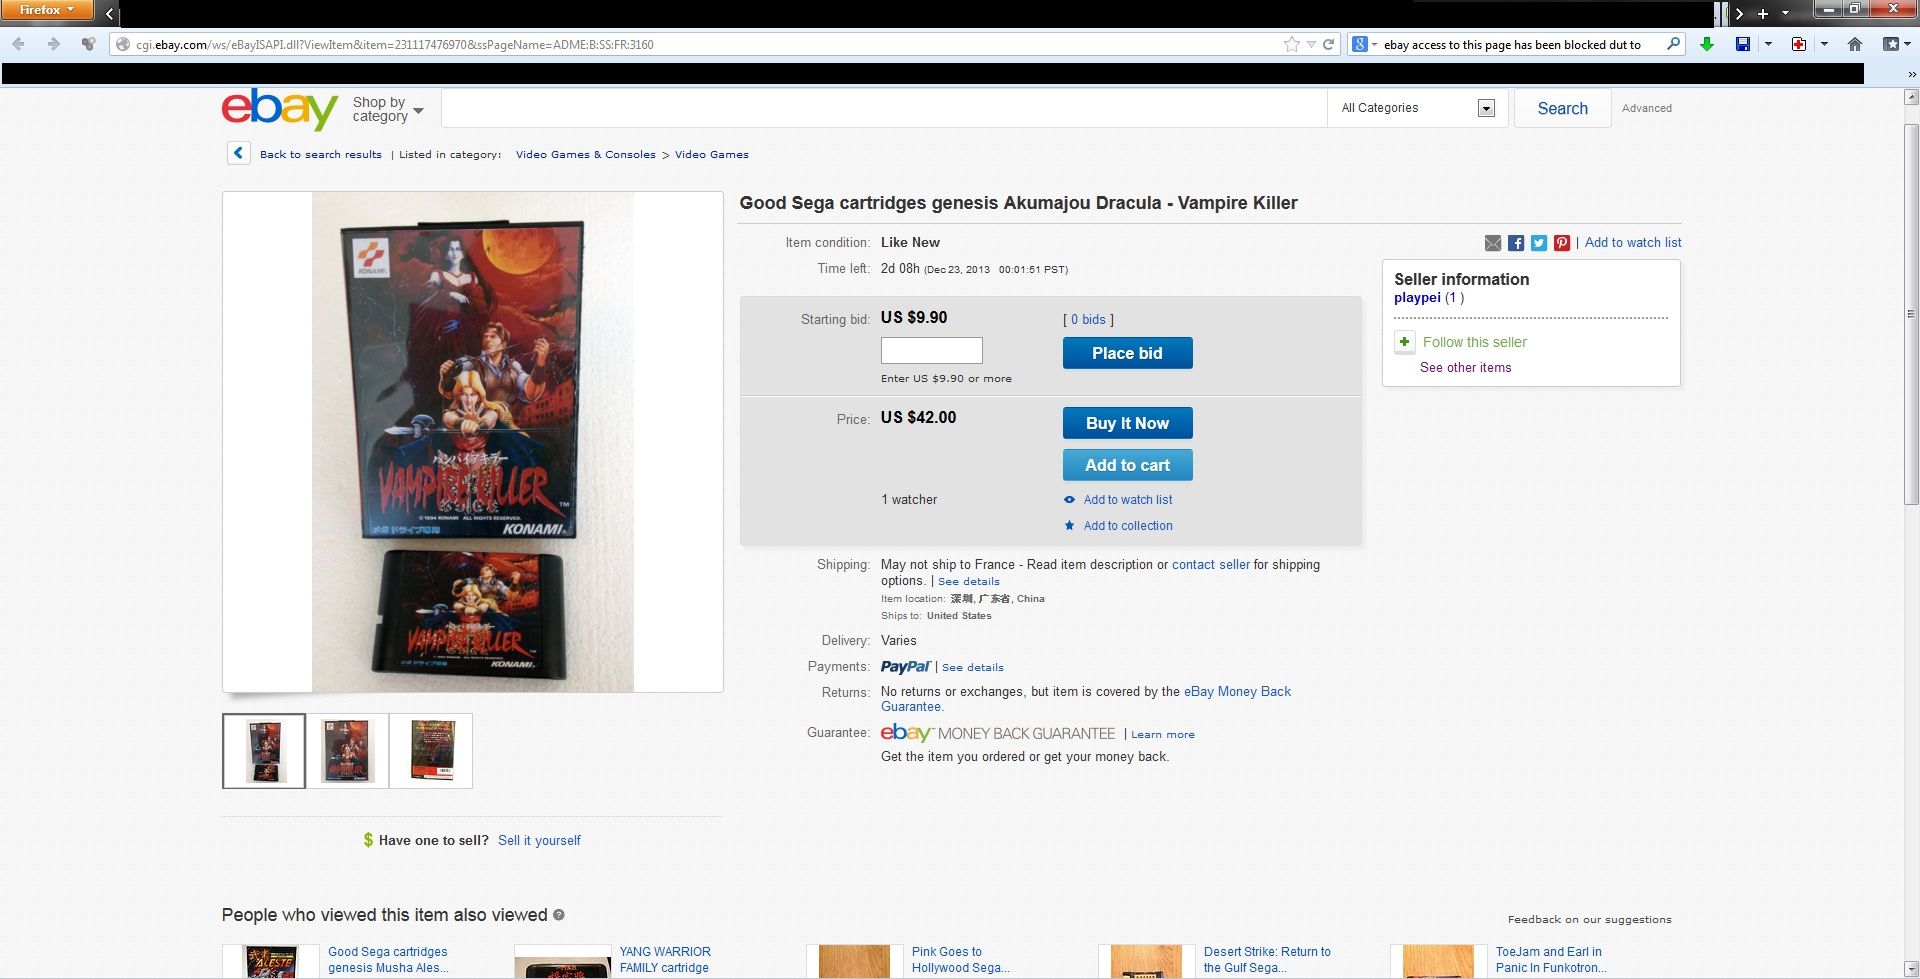
Task: Select the second product thumbnail
Action: tap(347, 751)
